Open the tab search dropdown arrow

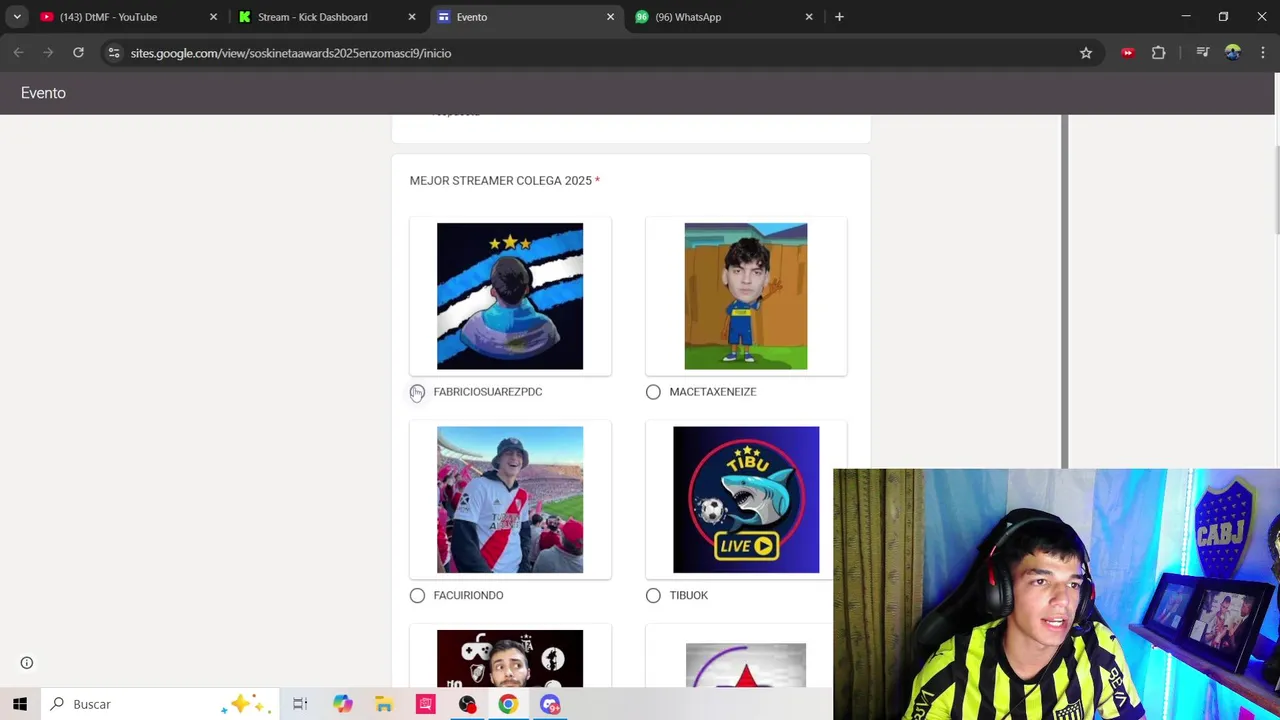(17, 17)
